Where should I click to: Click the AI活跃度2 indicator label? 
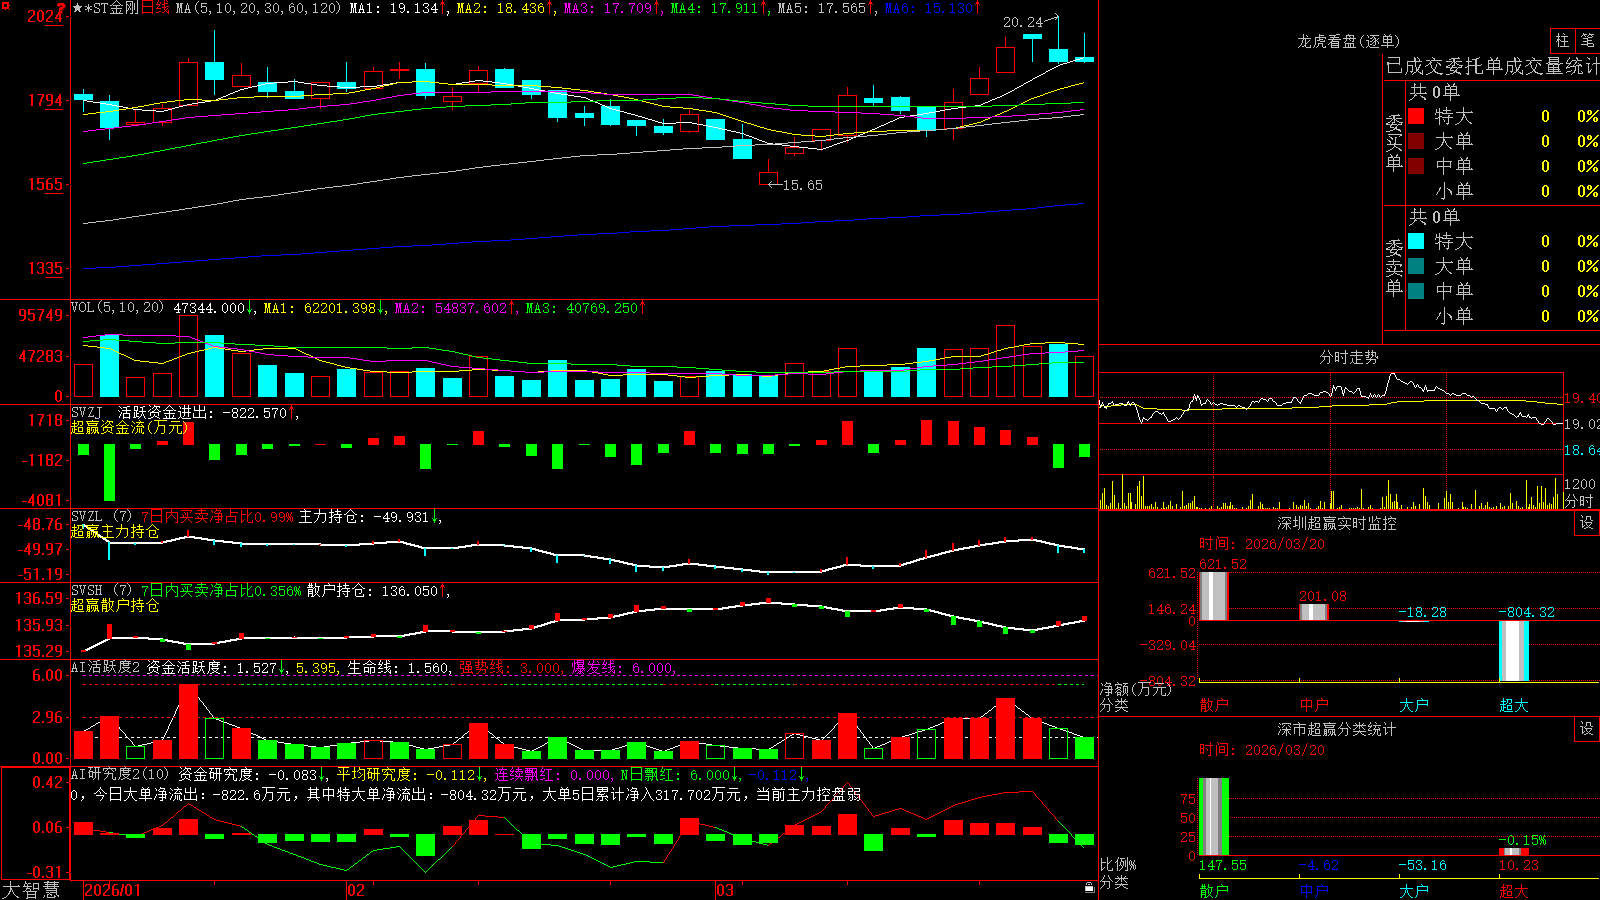point(105,667)
